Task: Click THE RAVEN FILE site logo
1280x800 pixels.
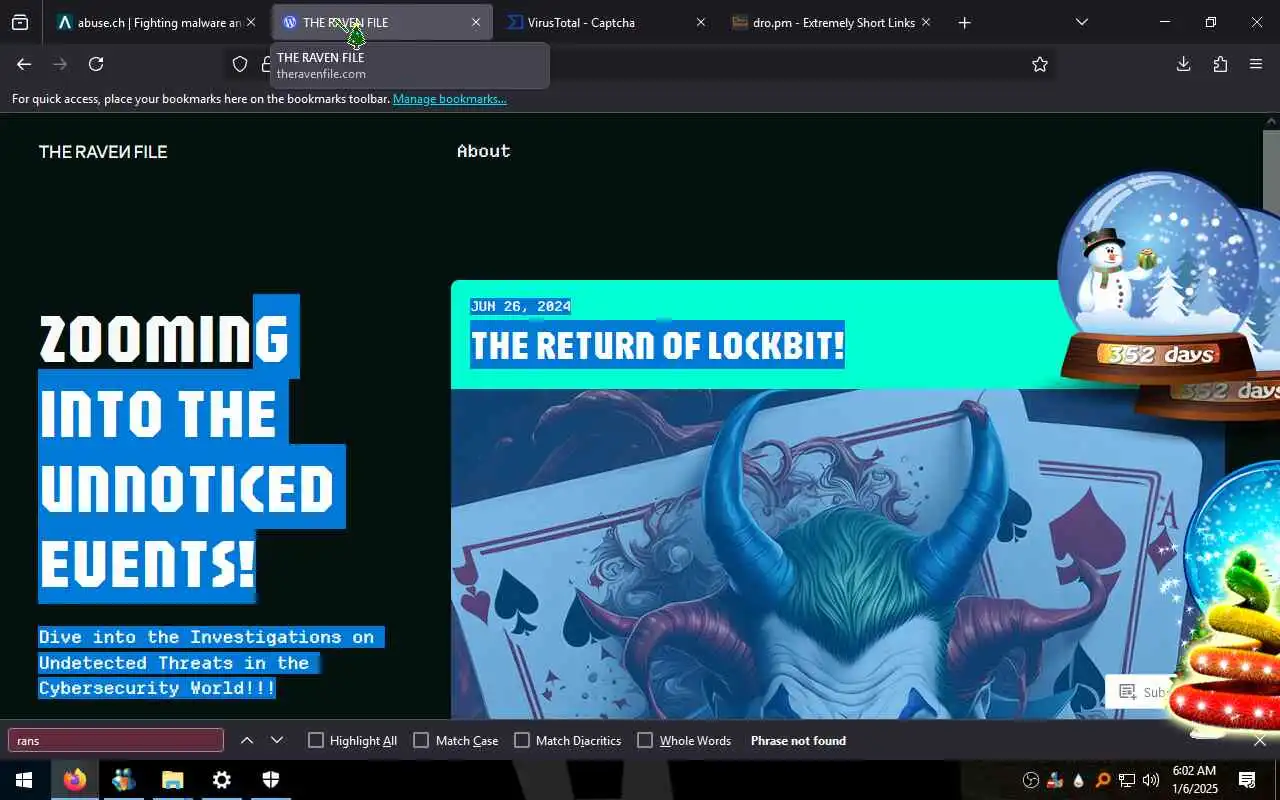Action: pos(103,152)
